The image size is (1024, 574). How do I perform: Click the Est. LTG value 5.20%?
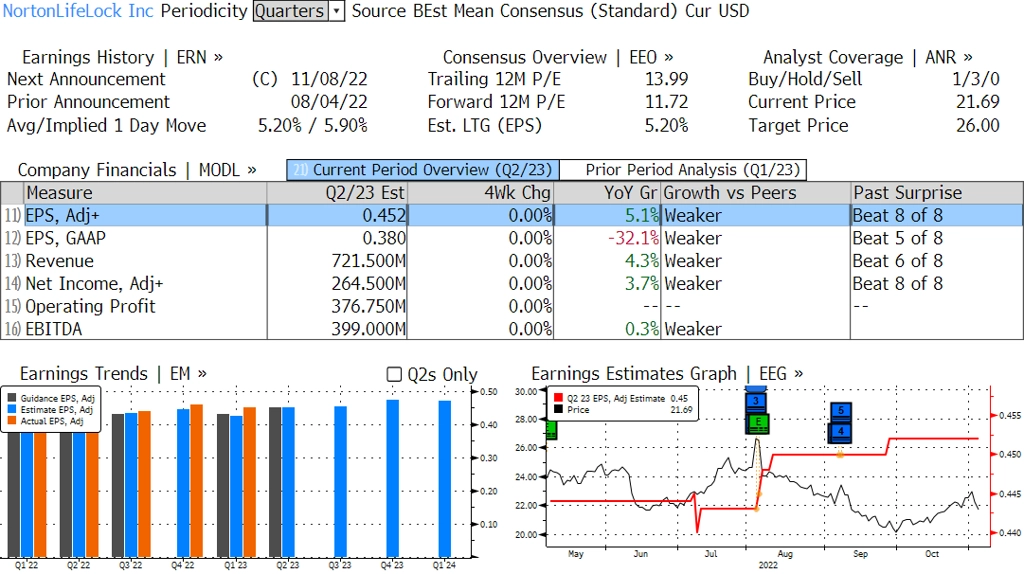666,125
